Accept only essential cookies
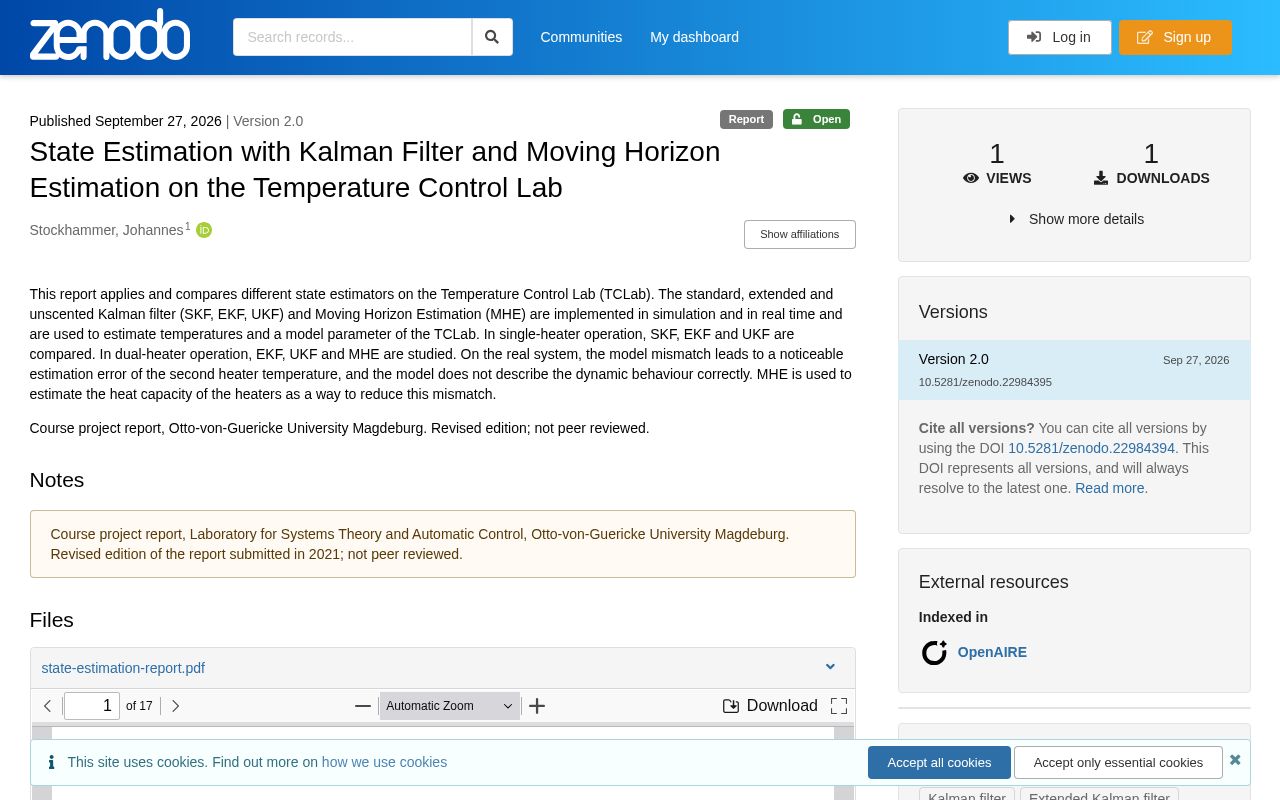Viewport: 1280px width, 800px height. pos(1118,762)
